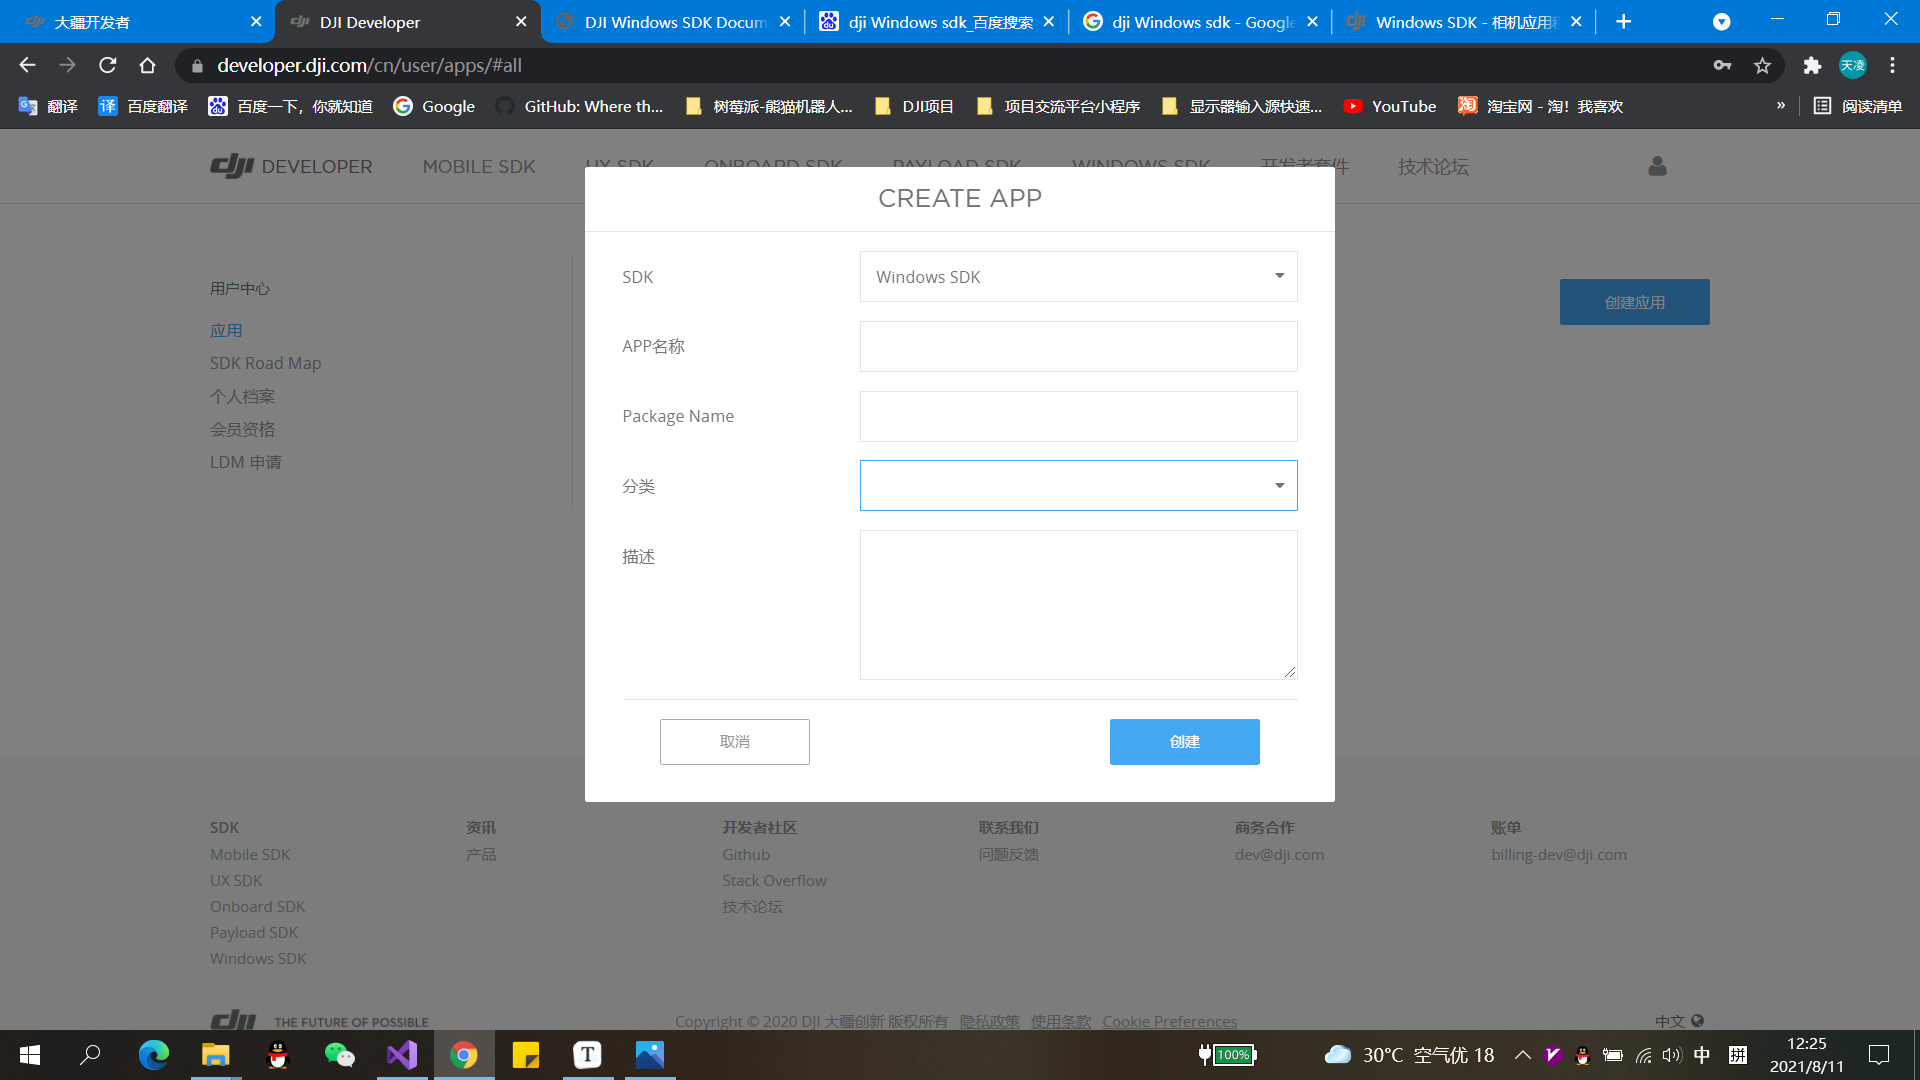Click the DJI DEVELOPER logo
Screen dimensions: 1920x1080
[290, 166]
